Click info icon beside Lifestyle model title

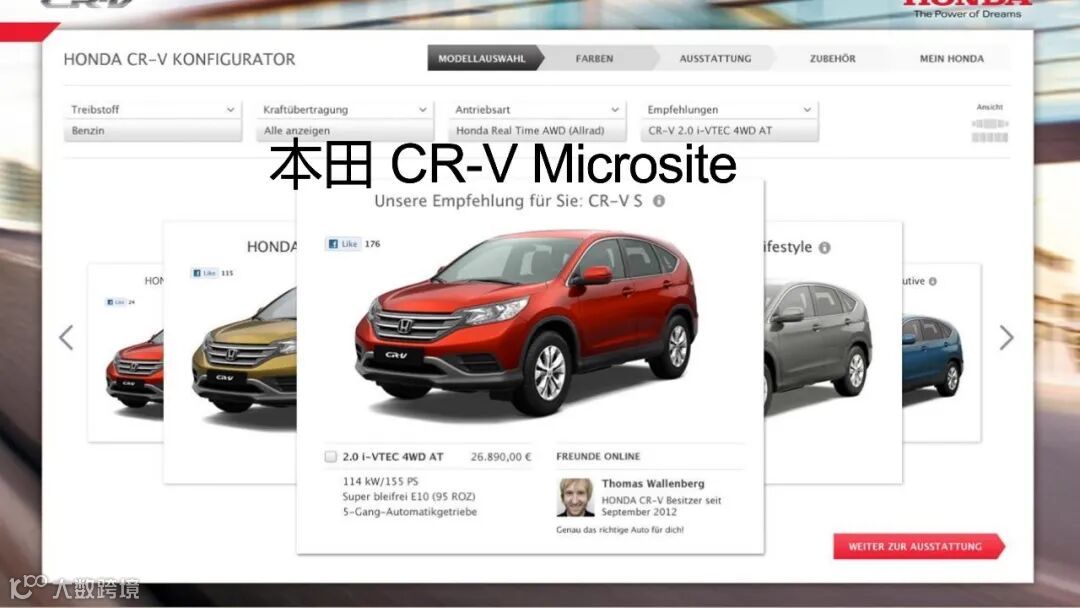[x=824, y=248]
